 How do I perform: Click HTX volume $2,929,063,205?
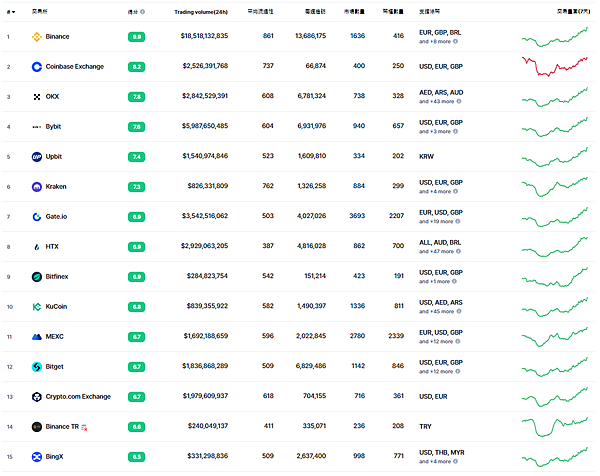click(204, 246)
